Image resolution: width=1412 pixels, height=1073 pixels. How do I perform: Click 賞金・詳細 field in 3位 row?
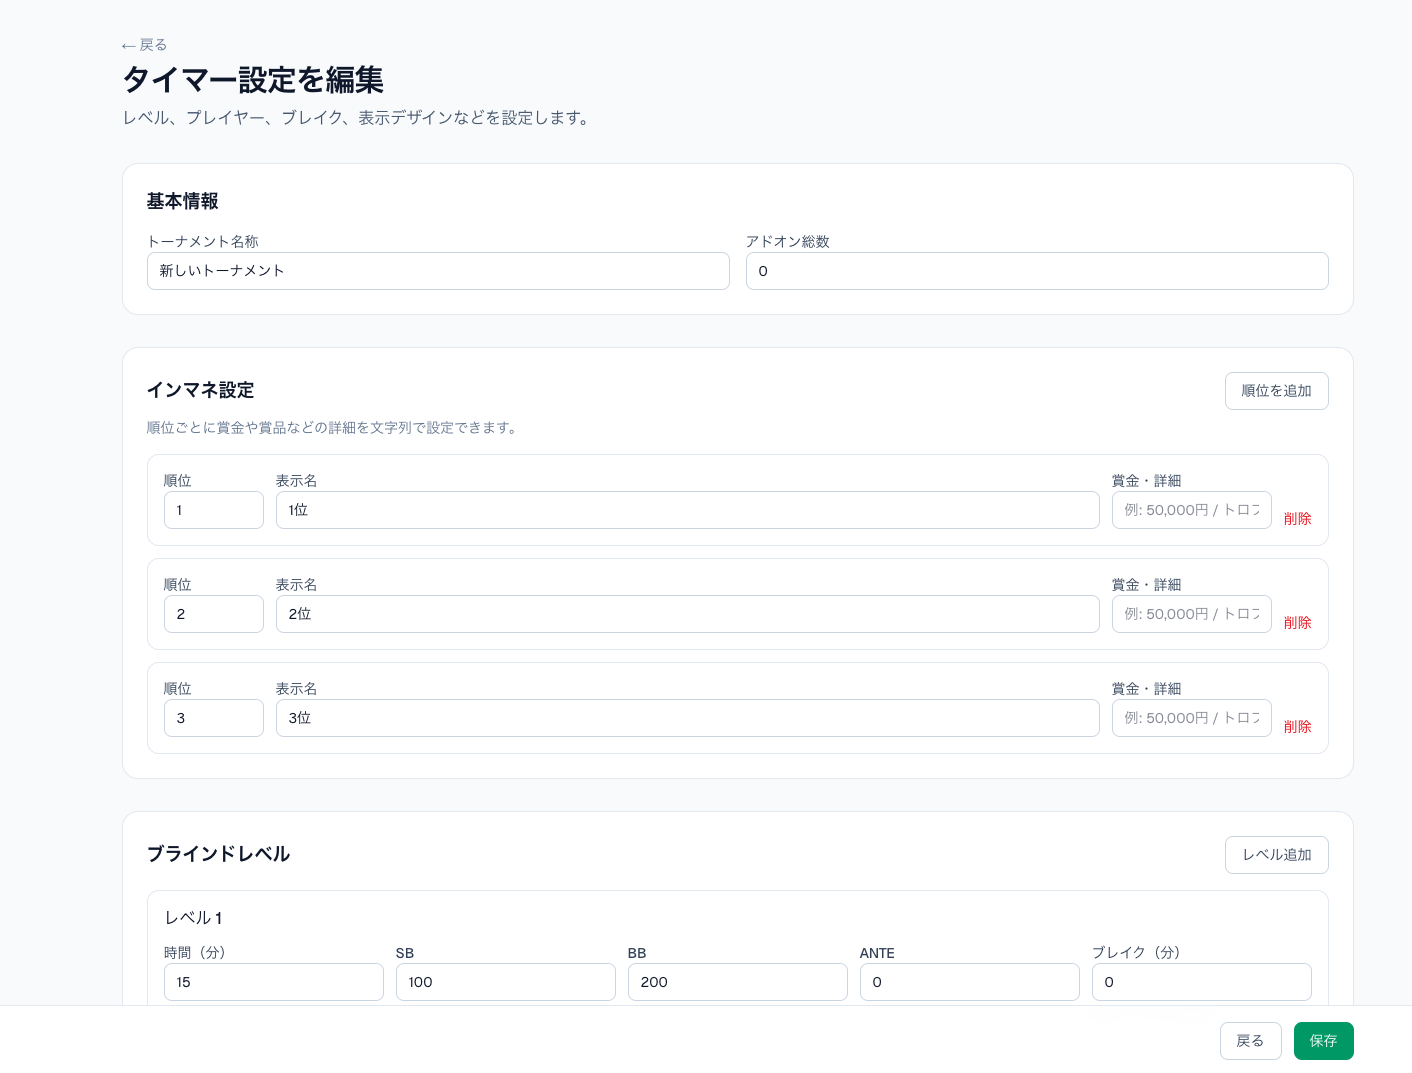pos(1192,718)
